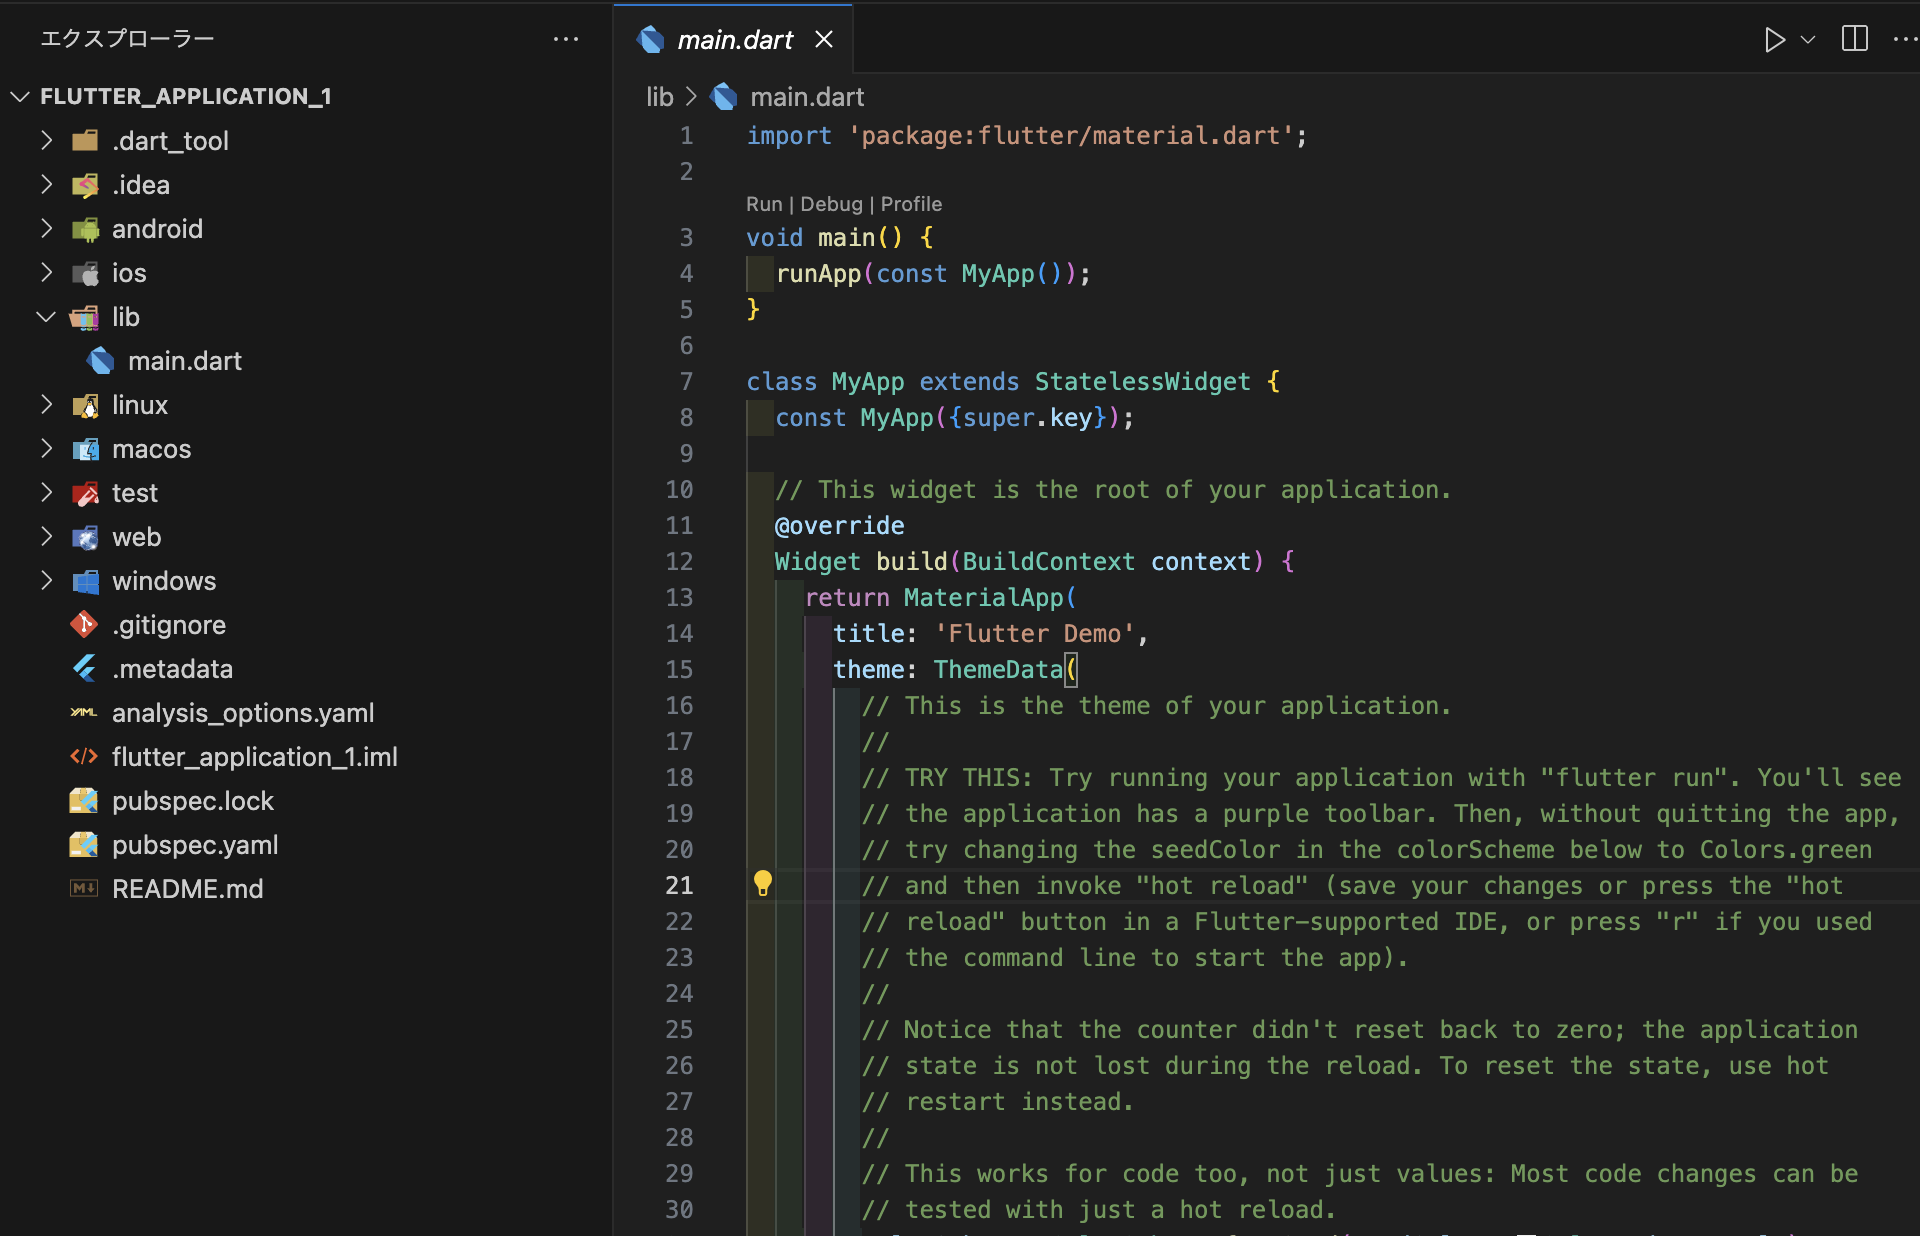
Task: Open the pubspec.yaml file
Action: [x=195, y=845]
